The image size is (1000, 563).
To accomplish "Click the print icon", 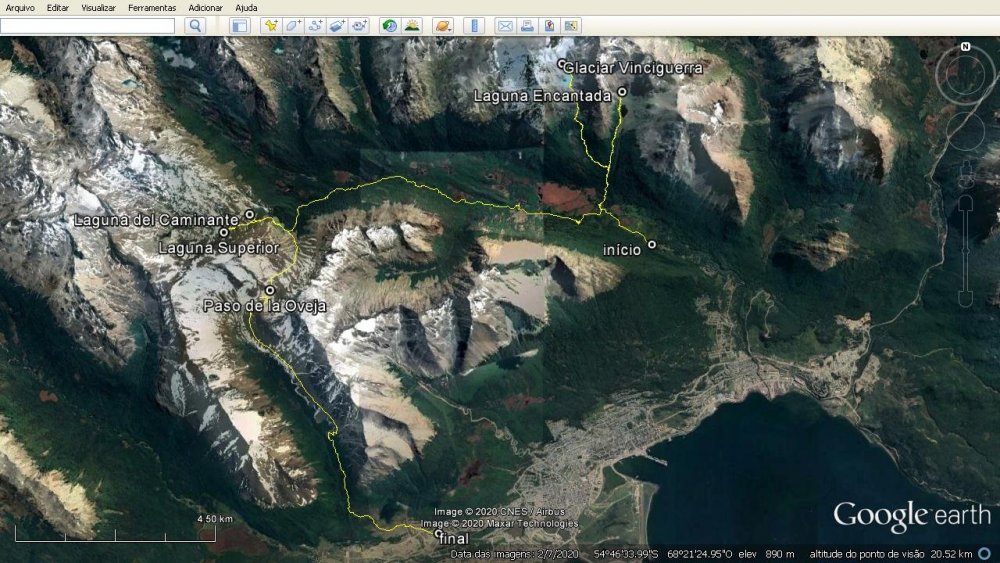I will click(x=527, y=26).
